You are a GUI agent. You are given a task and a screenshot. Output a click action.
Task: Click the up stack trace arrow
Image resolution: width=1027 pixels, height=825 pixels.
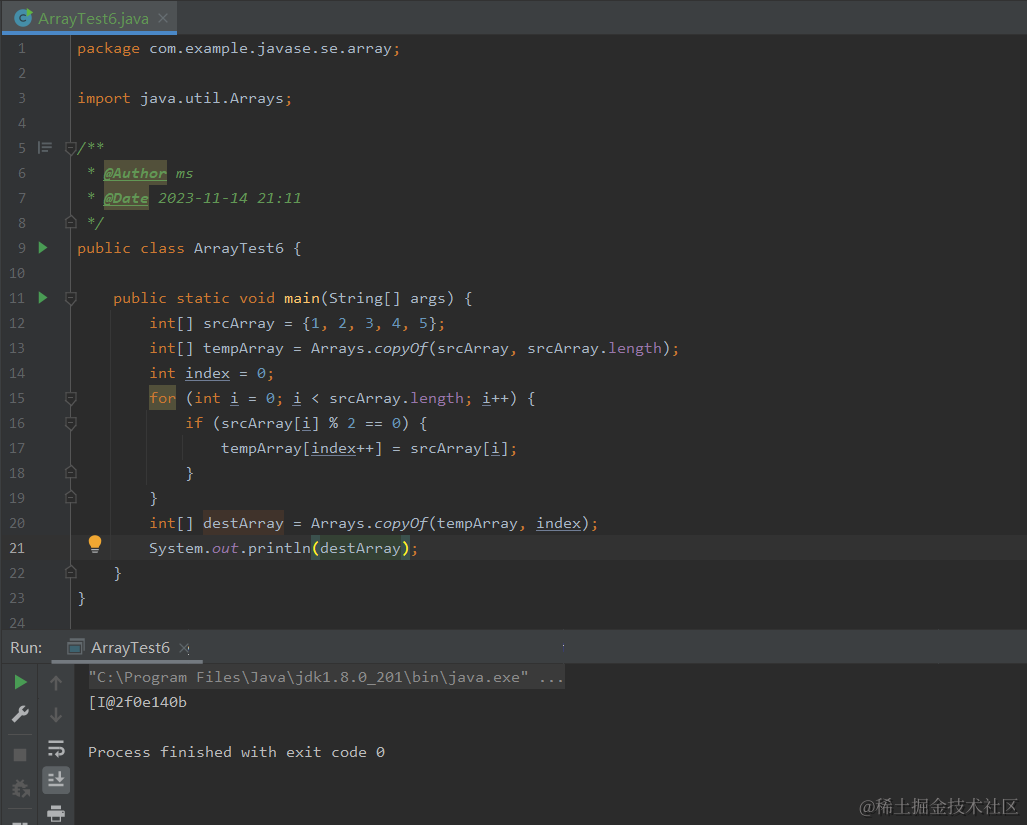click(56, 683)
